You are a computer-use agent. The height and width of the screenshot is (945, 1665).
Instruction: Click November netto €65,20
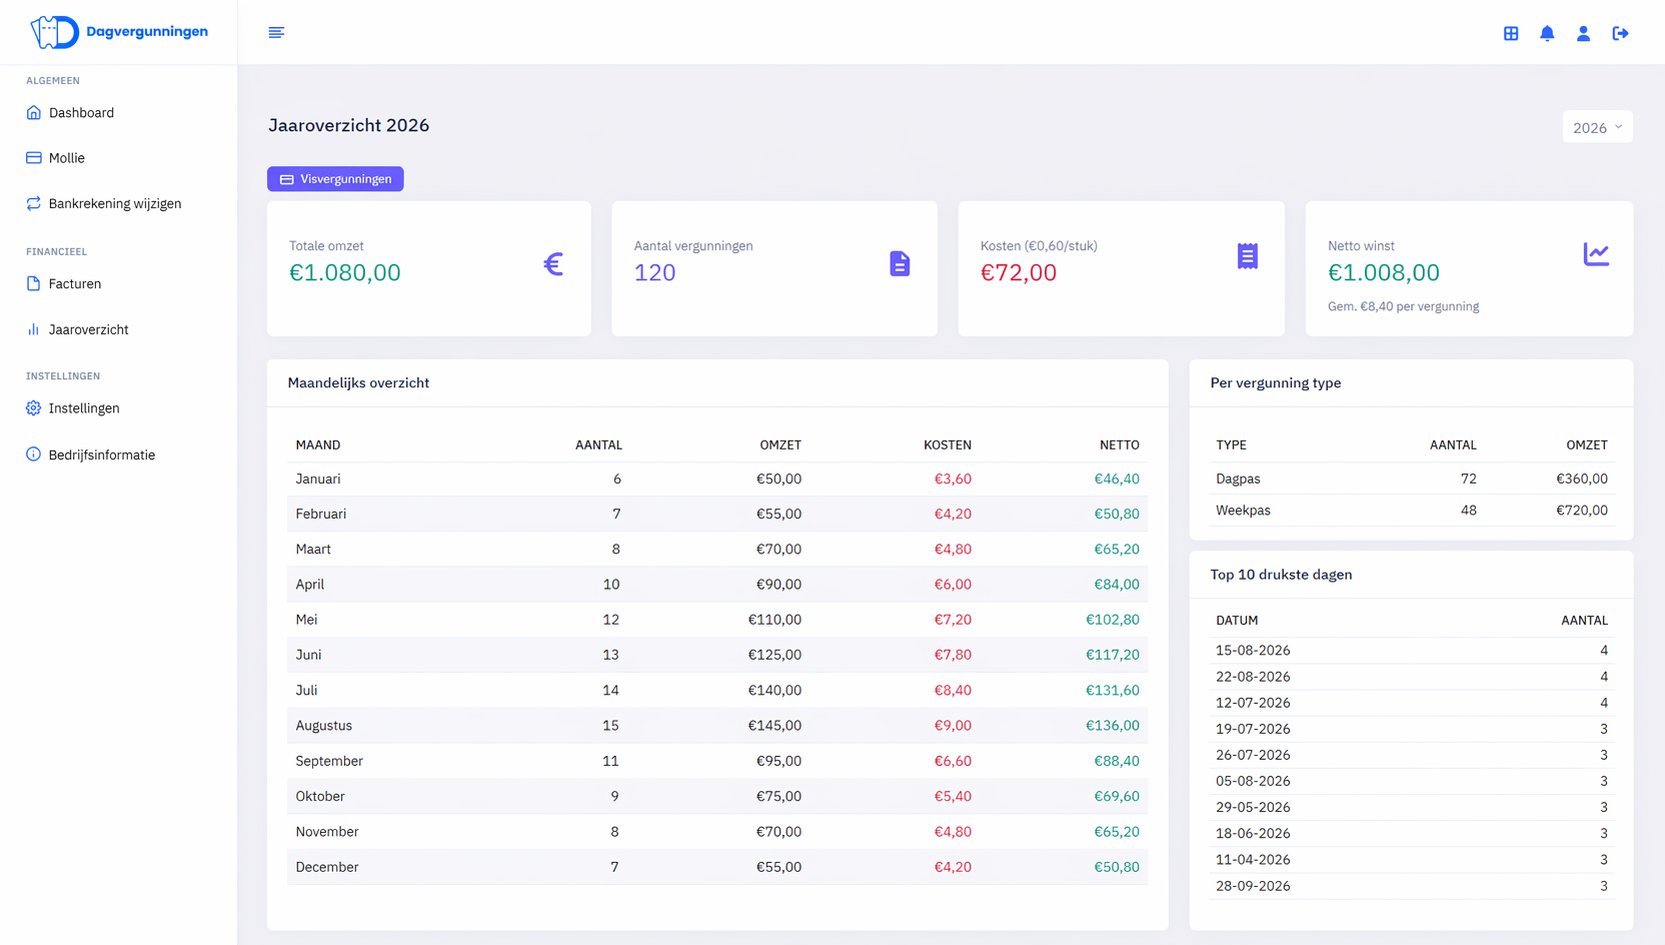[x=1117, y=832]
